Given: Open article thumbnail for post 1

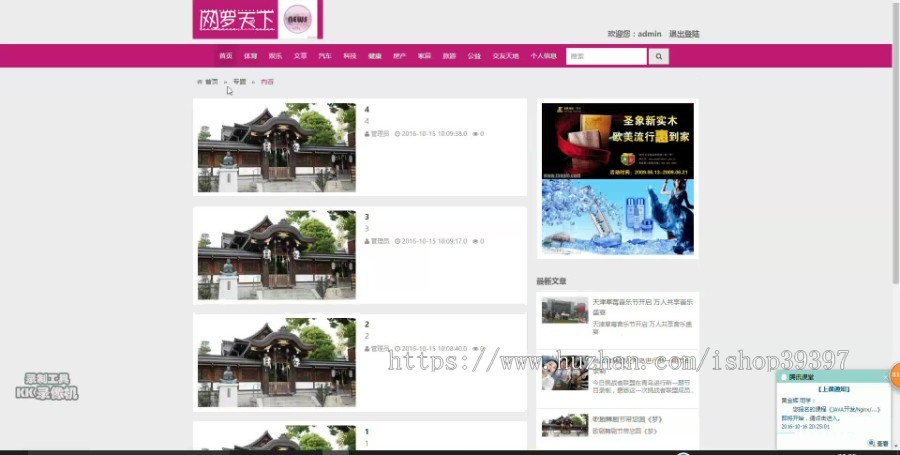Looking at the screenshot, I should [277, 438].
